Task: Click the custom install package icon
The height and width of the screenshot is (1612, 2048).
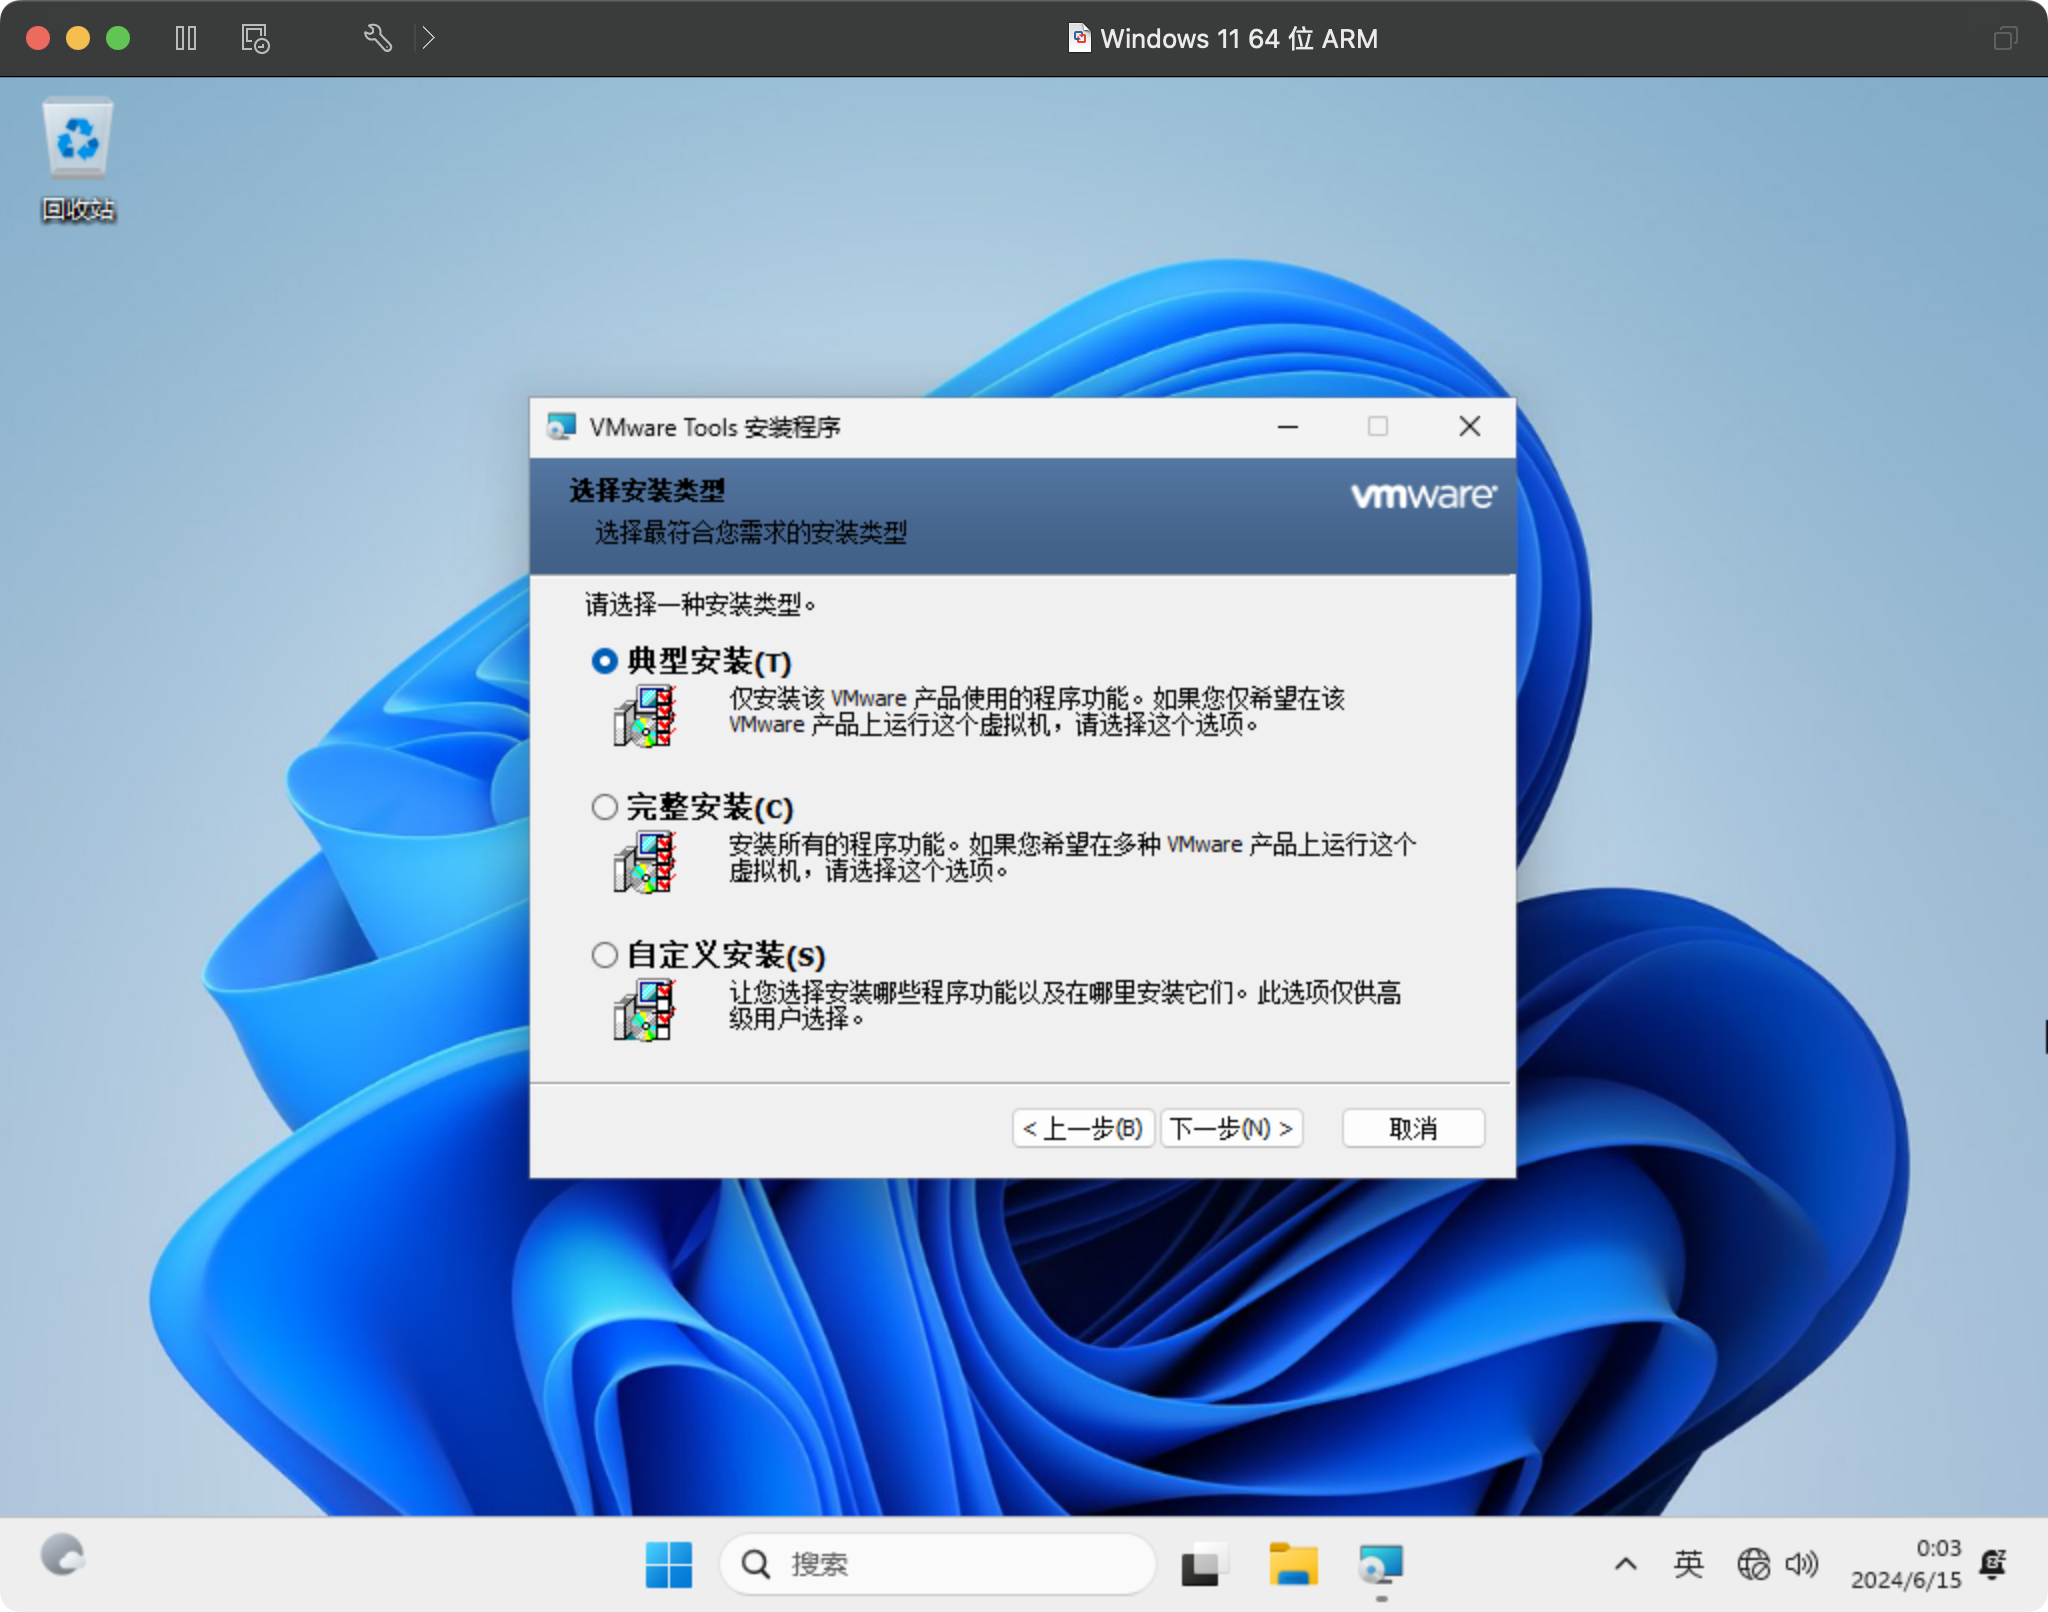Action: click(645, 1010)
